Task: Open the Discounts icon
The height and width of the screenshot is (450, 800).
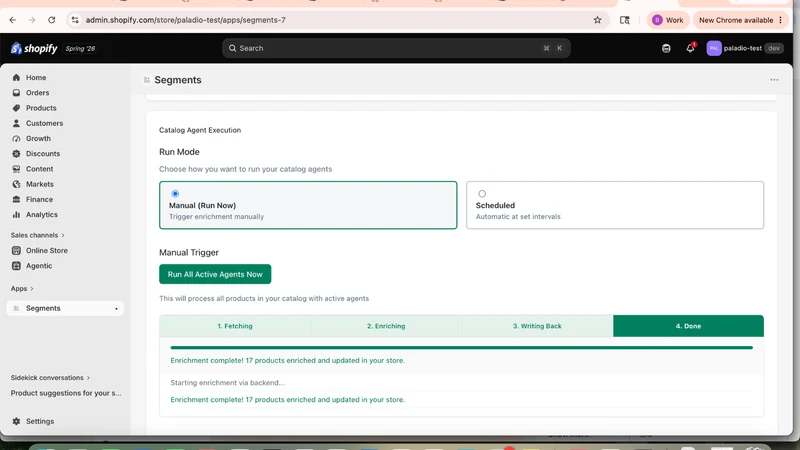Action: [x=16, y=154]
